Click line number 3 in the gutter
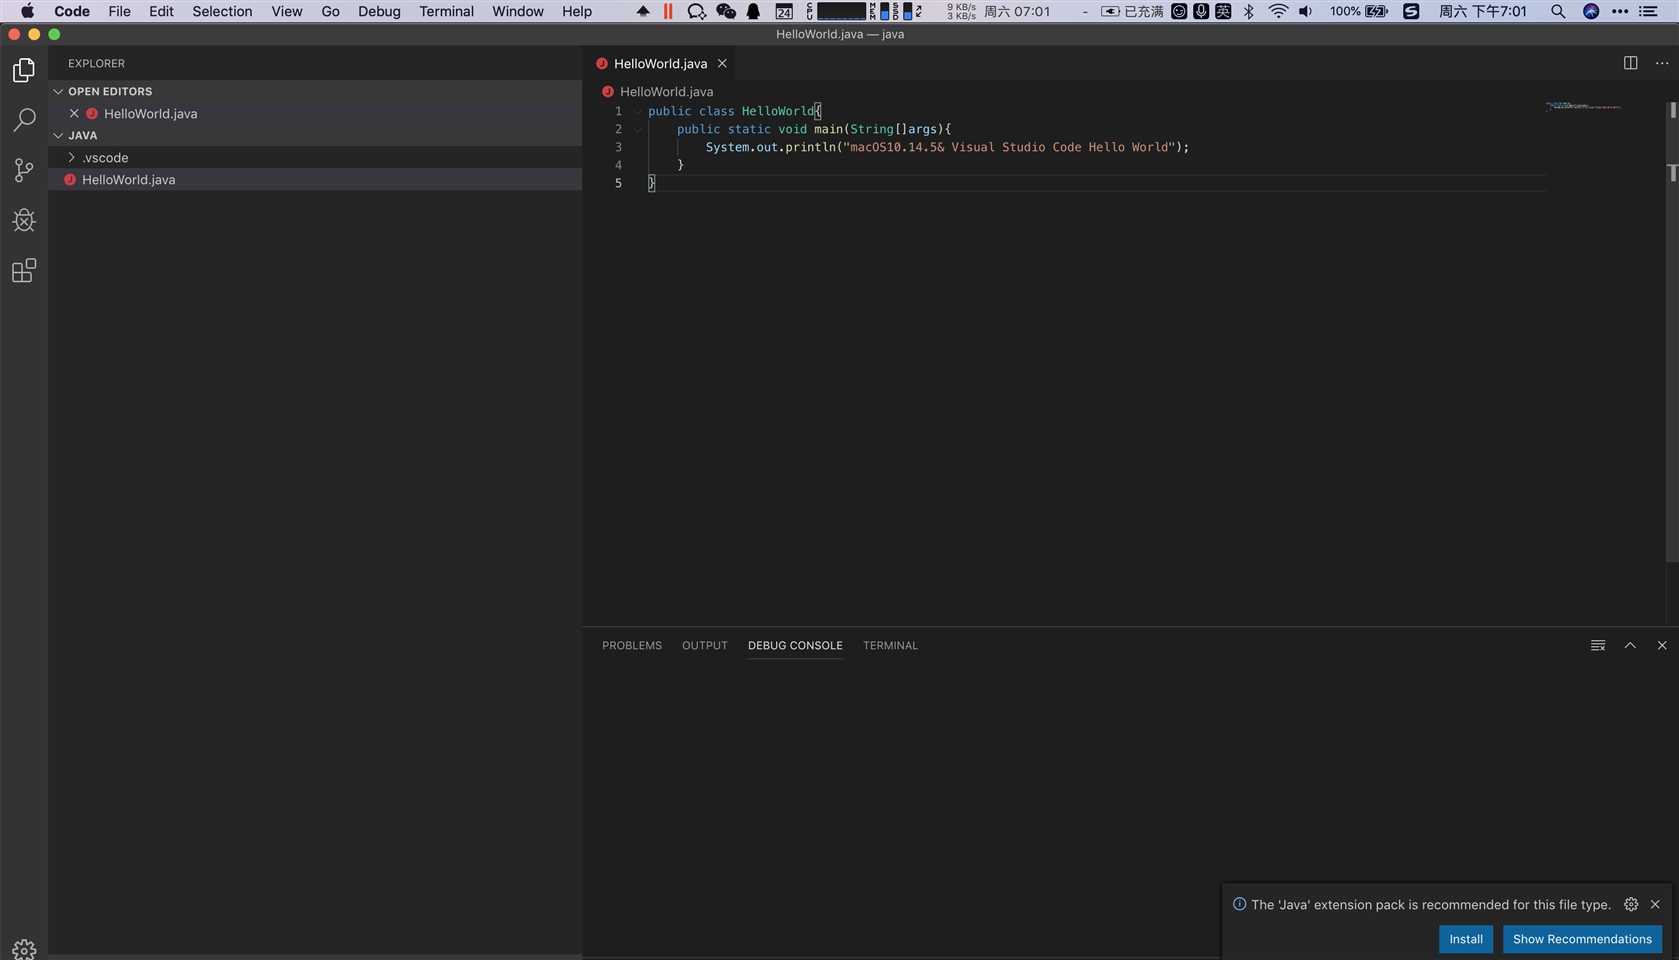 pyautogui.click(x=618, y=147)
